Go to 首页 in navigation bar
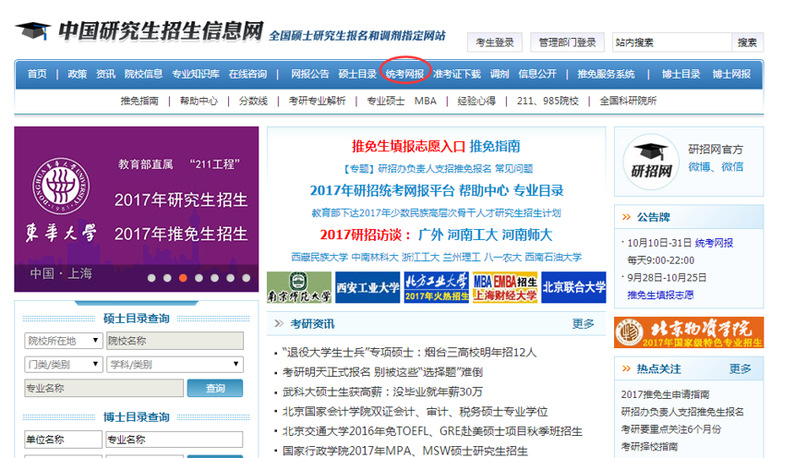798x458 pixels. pyautogui.click(x=37, y=74)
